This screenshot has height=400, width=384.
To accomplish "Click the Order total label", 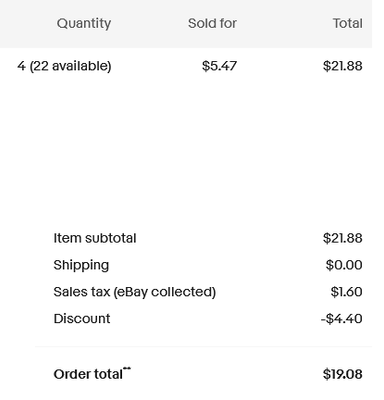I will 88,374.
